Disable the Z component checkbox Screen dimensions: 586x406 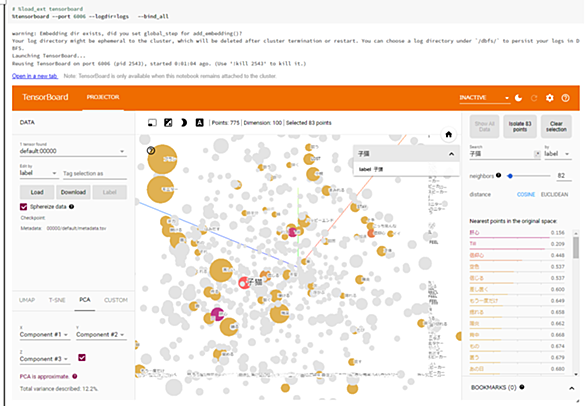[82, 358]
